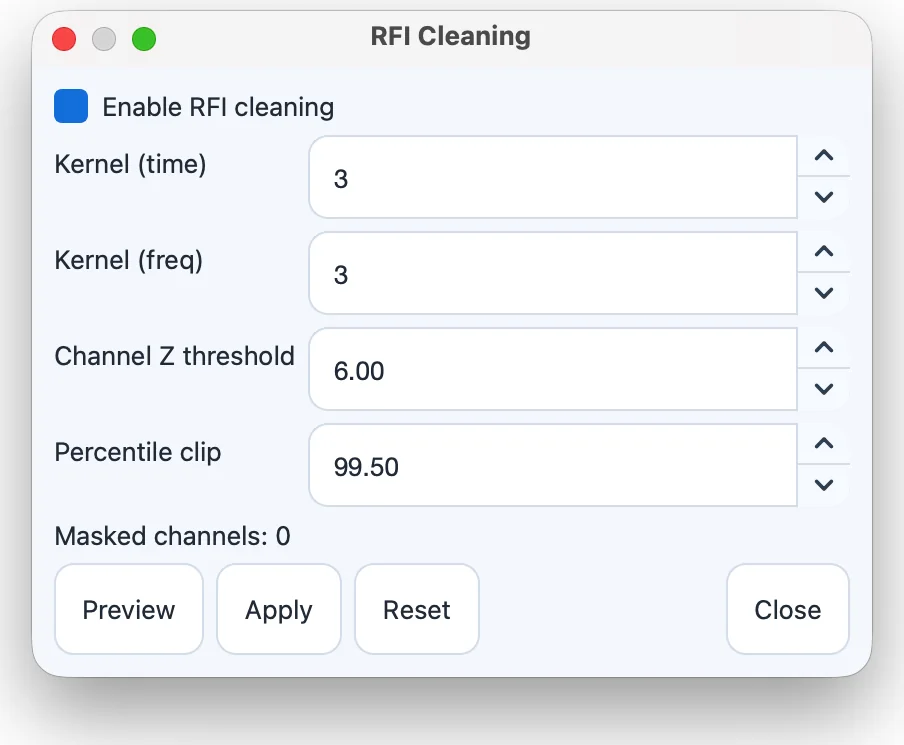The image size is (904, 745).
Task: Click the 'Channel Z threshold' label
Action: coord(174,356)
